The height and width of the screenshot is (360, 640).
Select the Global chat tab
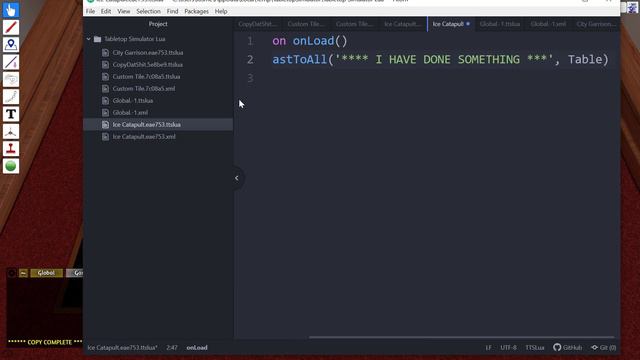(46, 273)
